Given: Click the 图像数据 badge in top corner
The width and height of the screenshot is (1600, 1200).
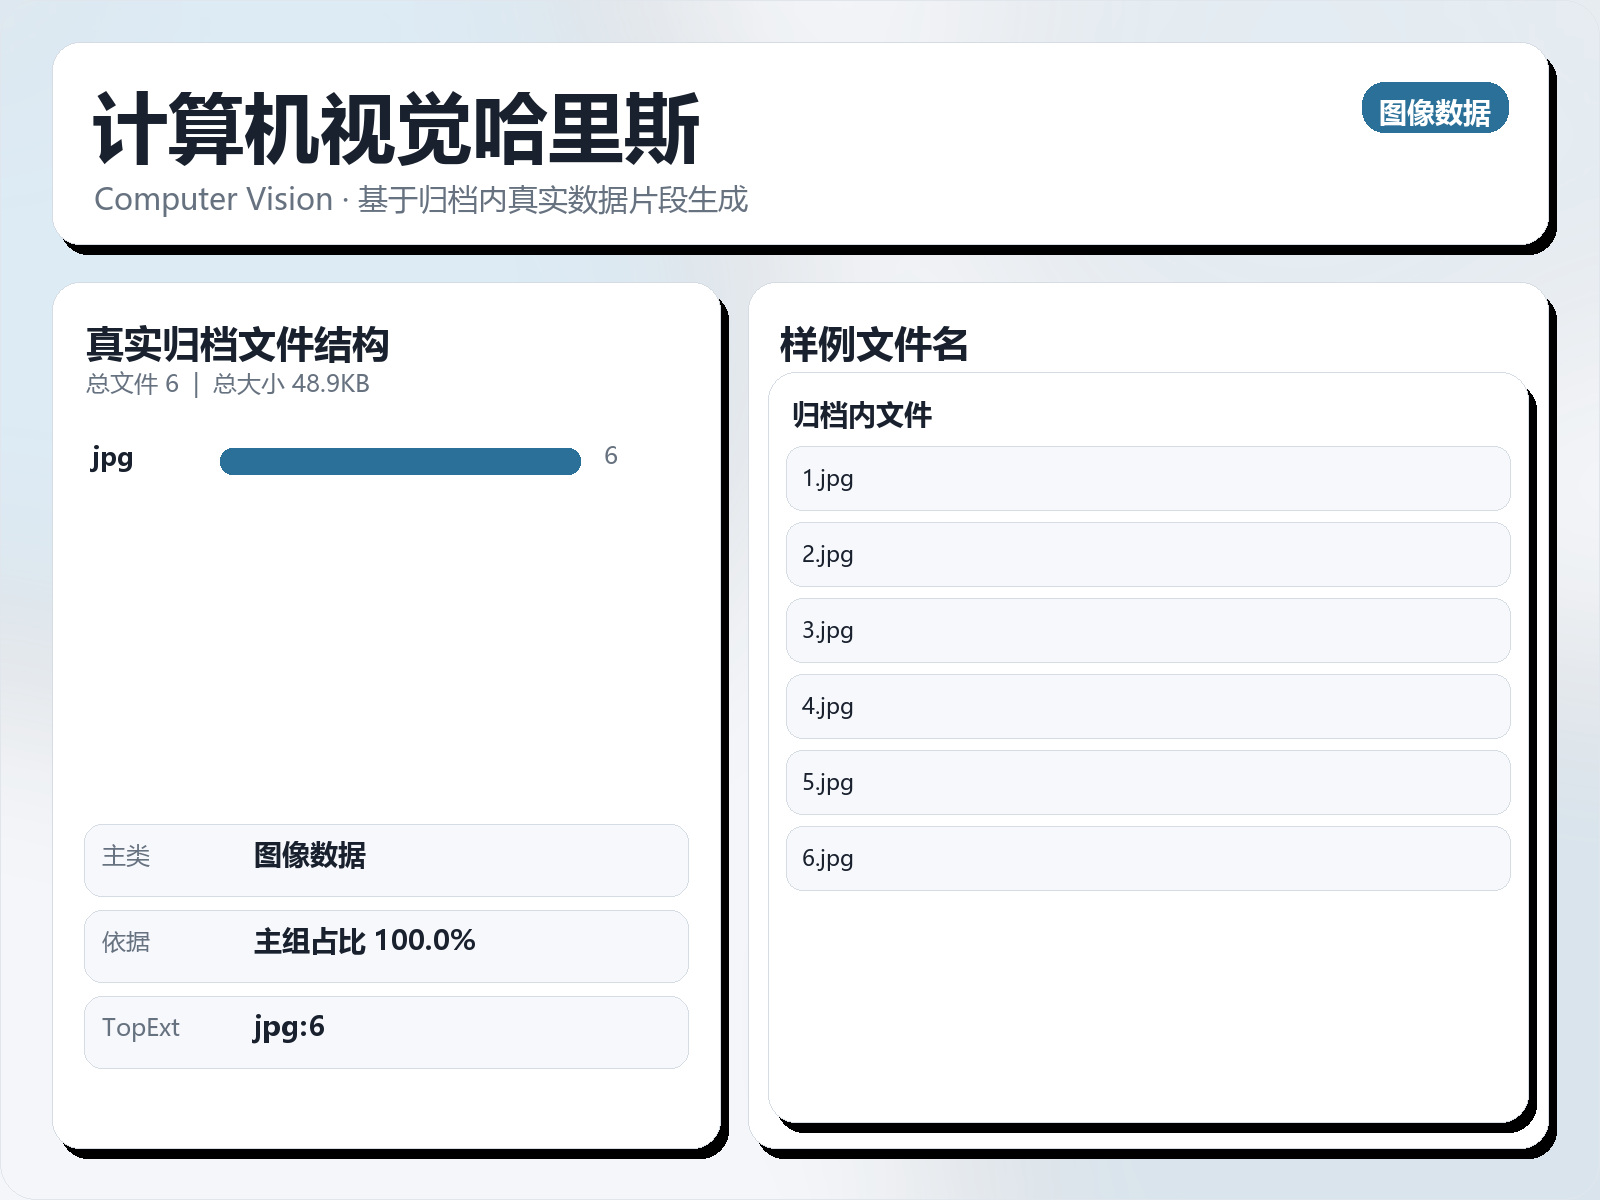Looking at the screenshot, I should click(1436, 110).
